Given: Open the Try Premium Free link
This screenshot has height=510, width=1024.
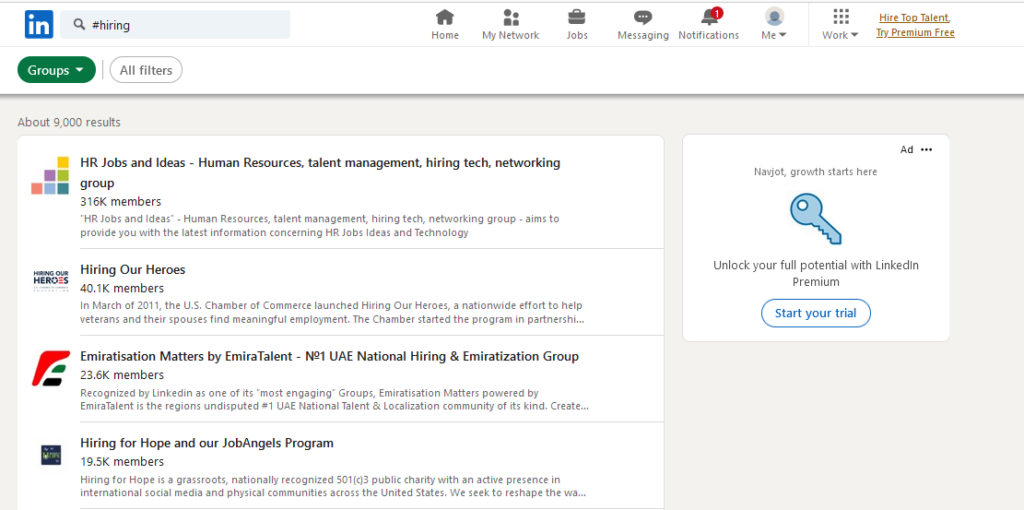Looking at the screenshot, I should 915,33.
